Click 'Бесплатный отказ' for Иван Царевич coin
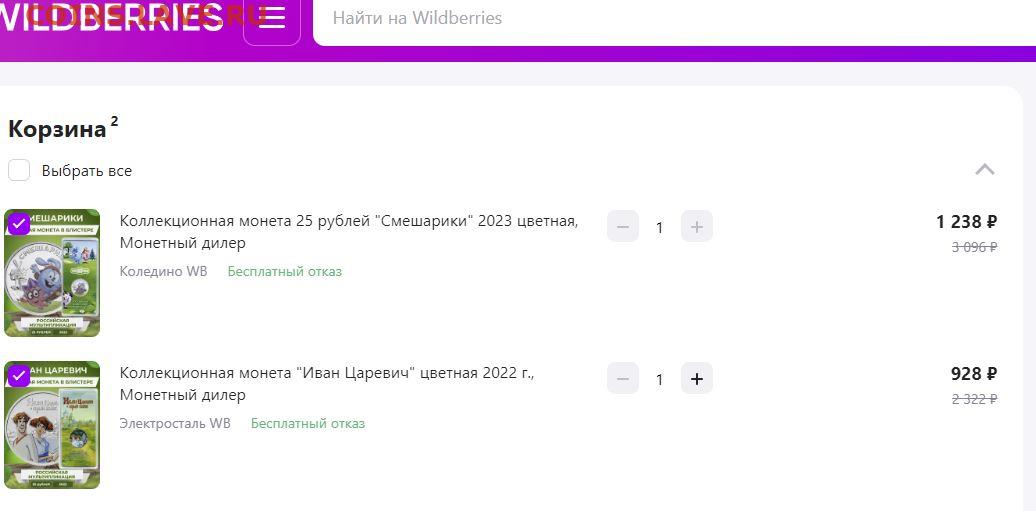The width and height of the screenshot is (1036, 511). tap(308, 424)
